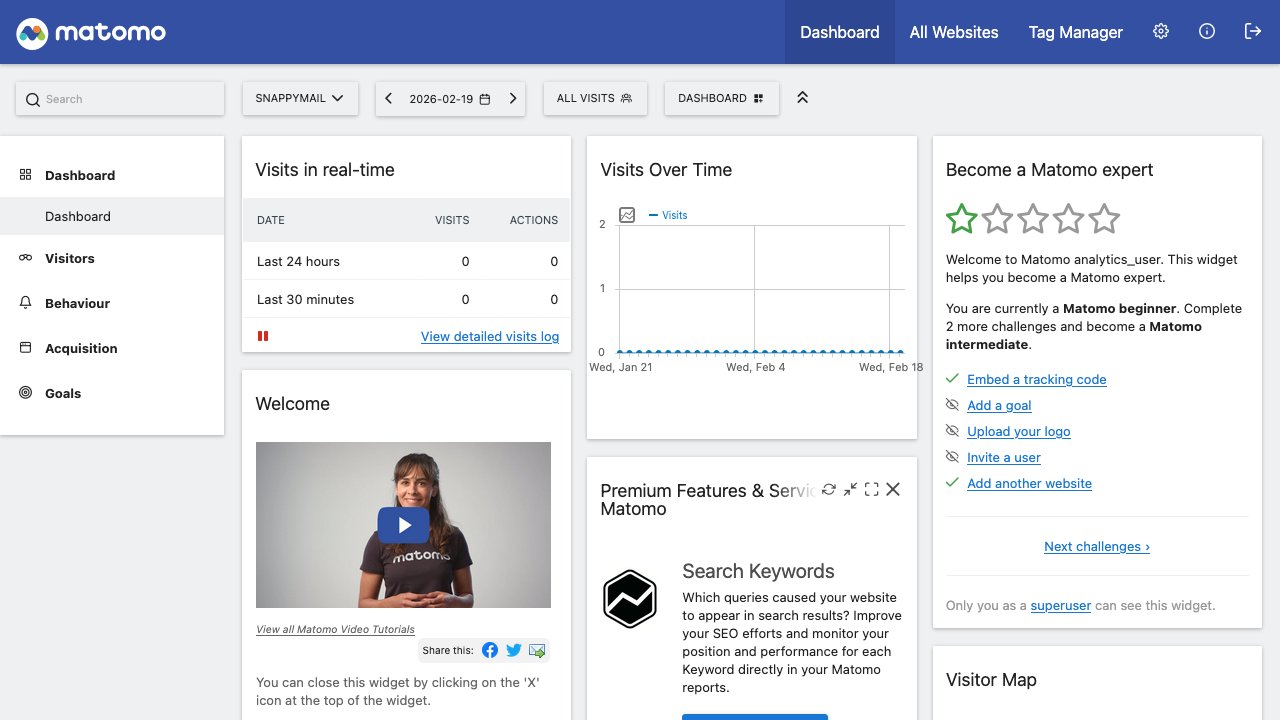Toggle the Visits series legend
The height and width of the screenshot is (720, 1280).
(669, 215)
